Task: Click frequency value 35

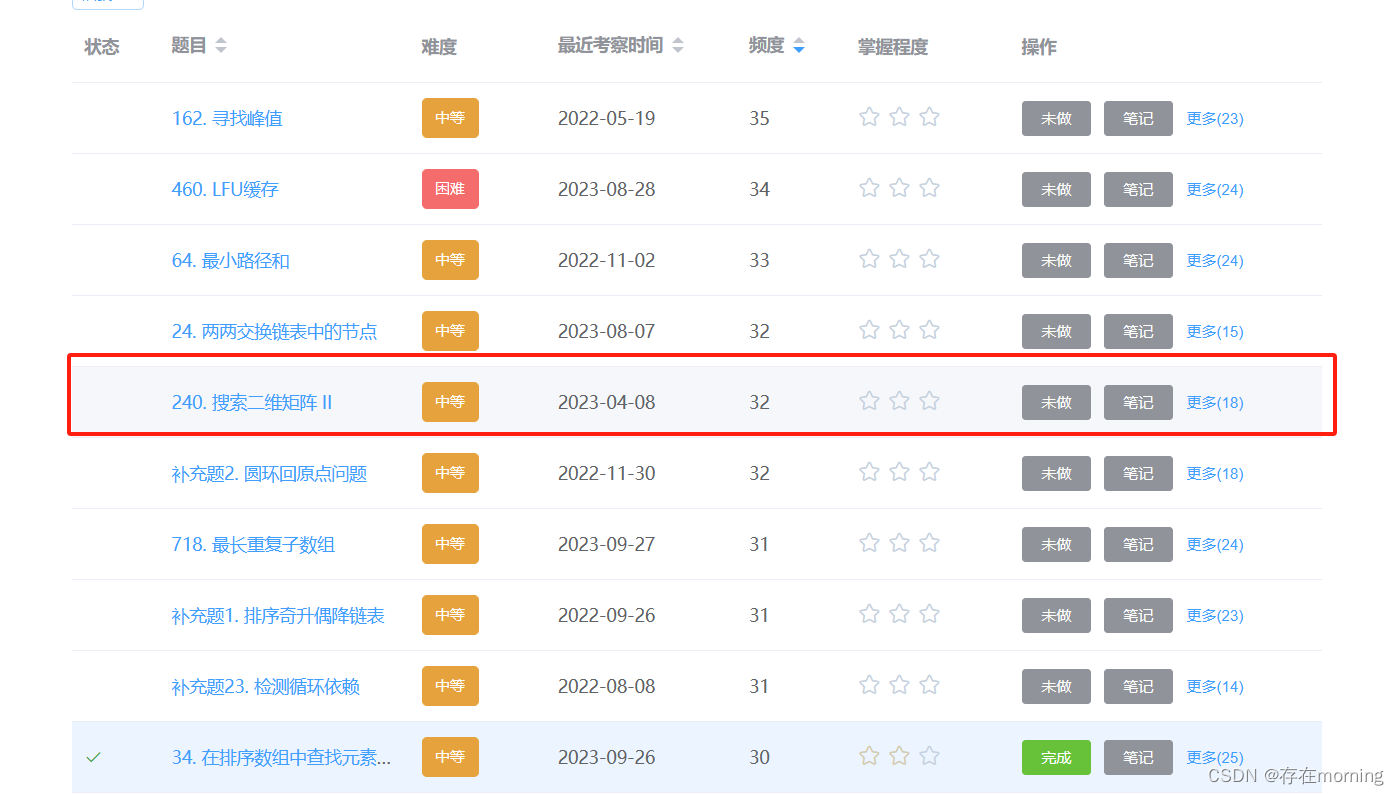Action: coord(759,118)
